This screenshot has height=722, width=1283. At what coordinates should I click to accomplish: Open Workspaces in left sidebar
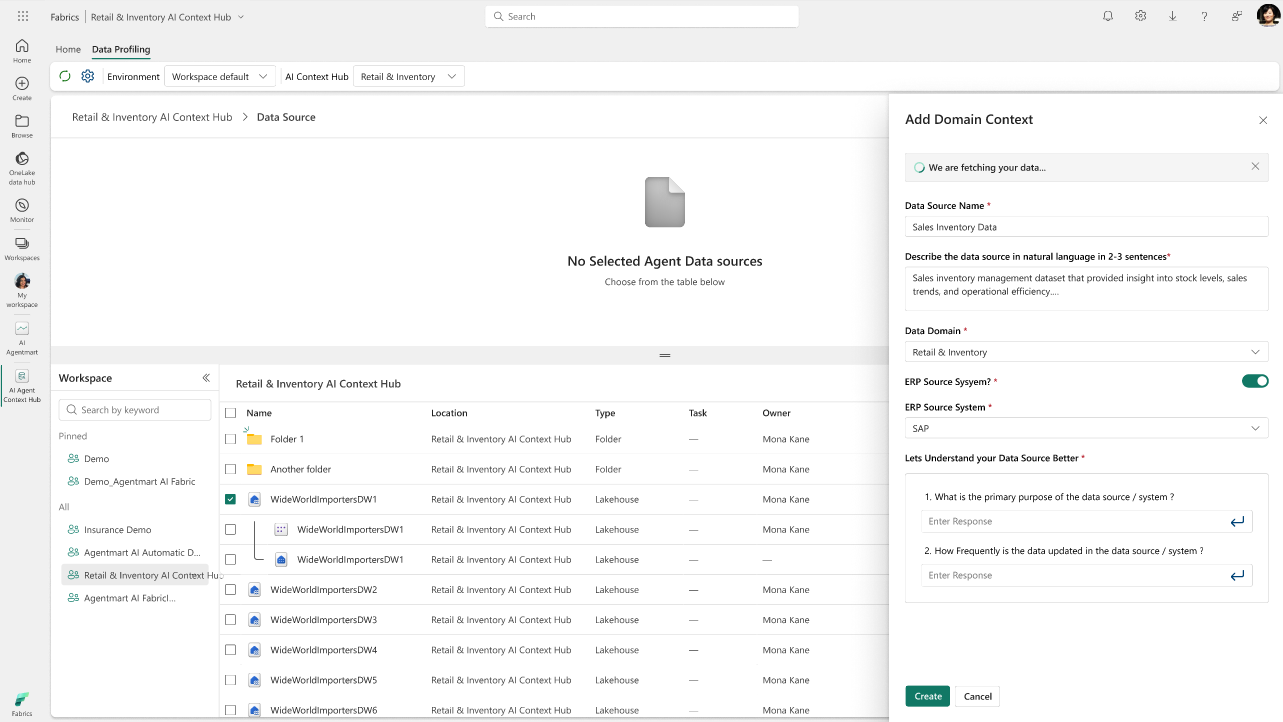point(22,249)
